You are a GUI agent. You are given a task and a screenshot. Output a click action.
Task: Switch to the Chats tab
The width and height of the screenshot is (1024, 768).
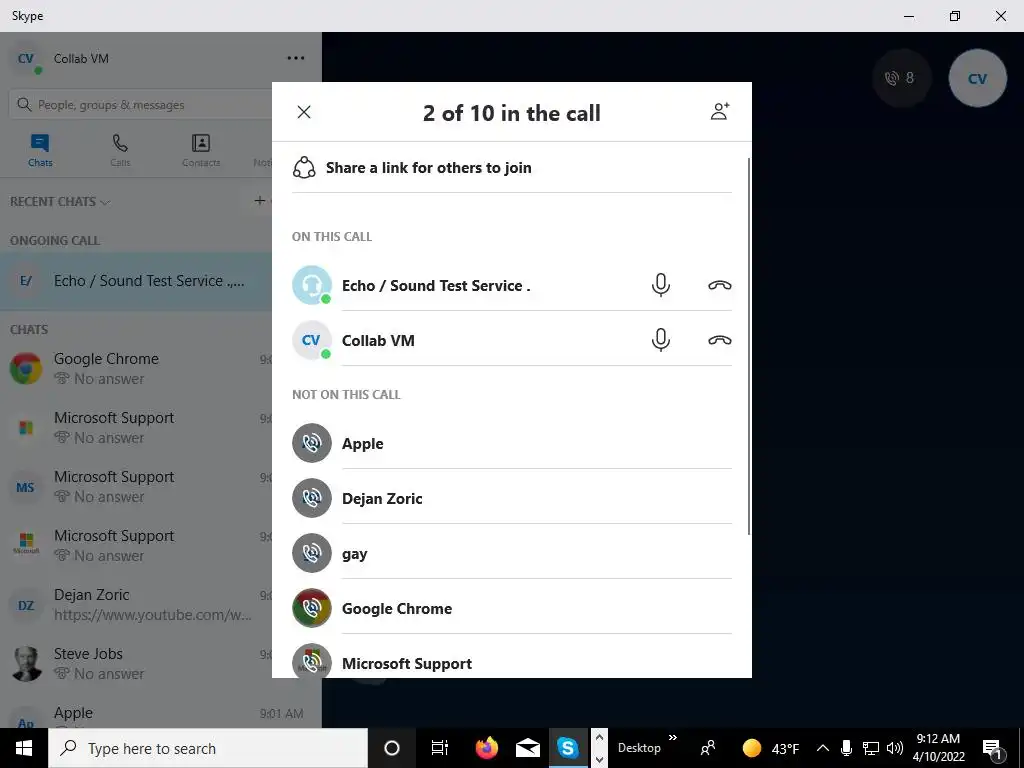click(40, 150)
